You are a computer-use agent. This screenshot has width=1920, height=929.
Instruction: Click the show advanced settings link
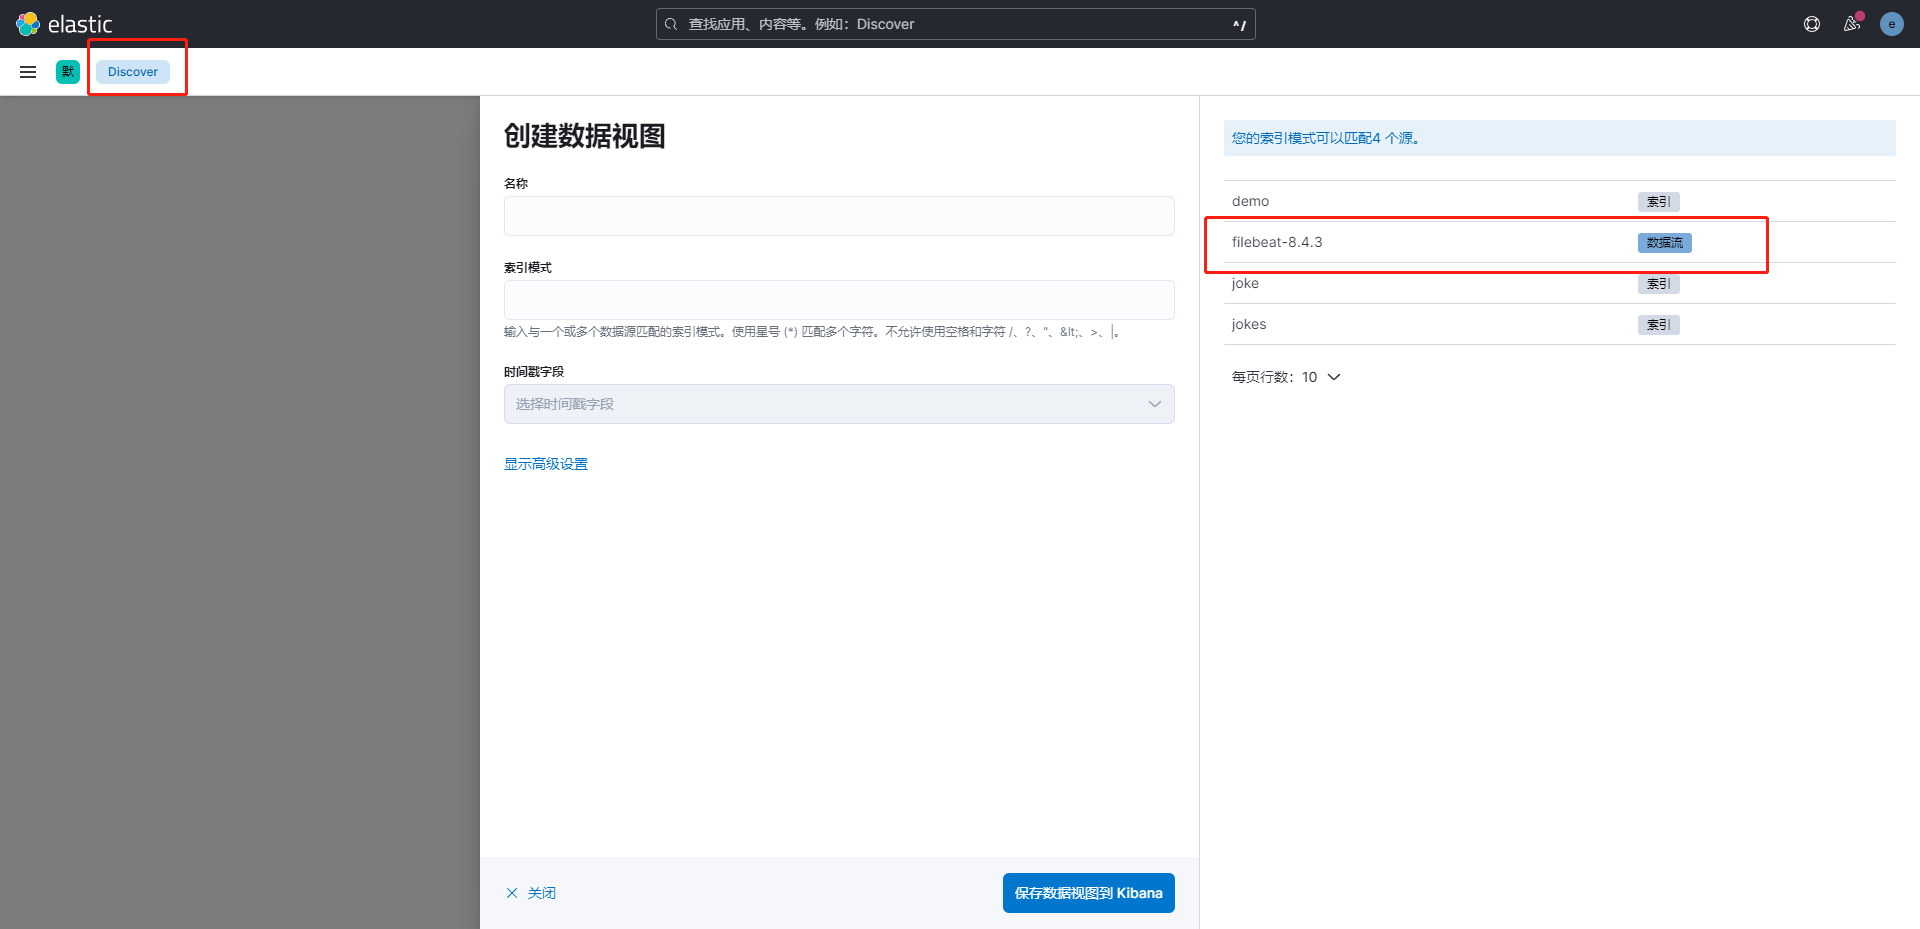point(546,464)
